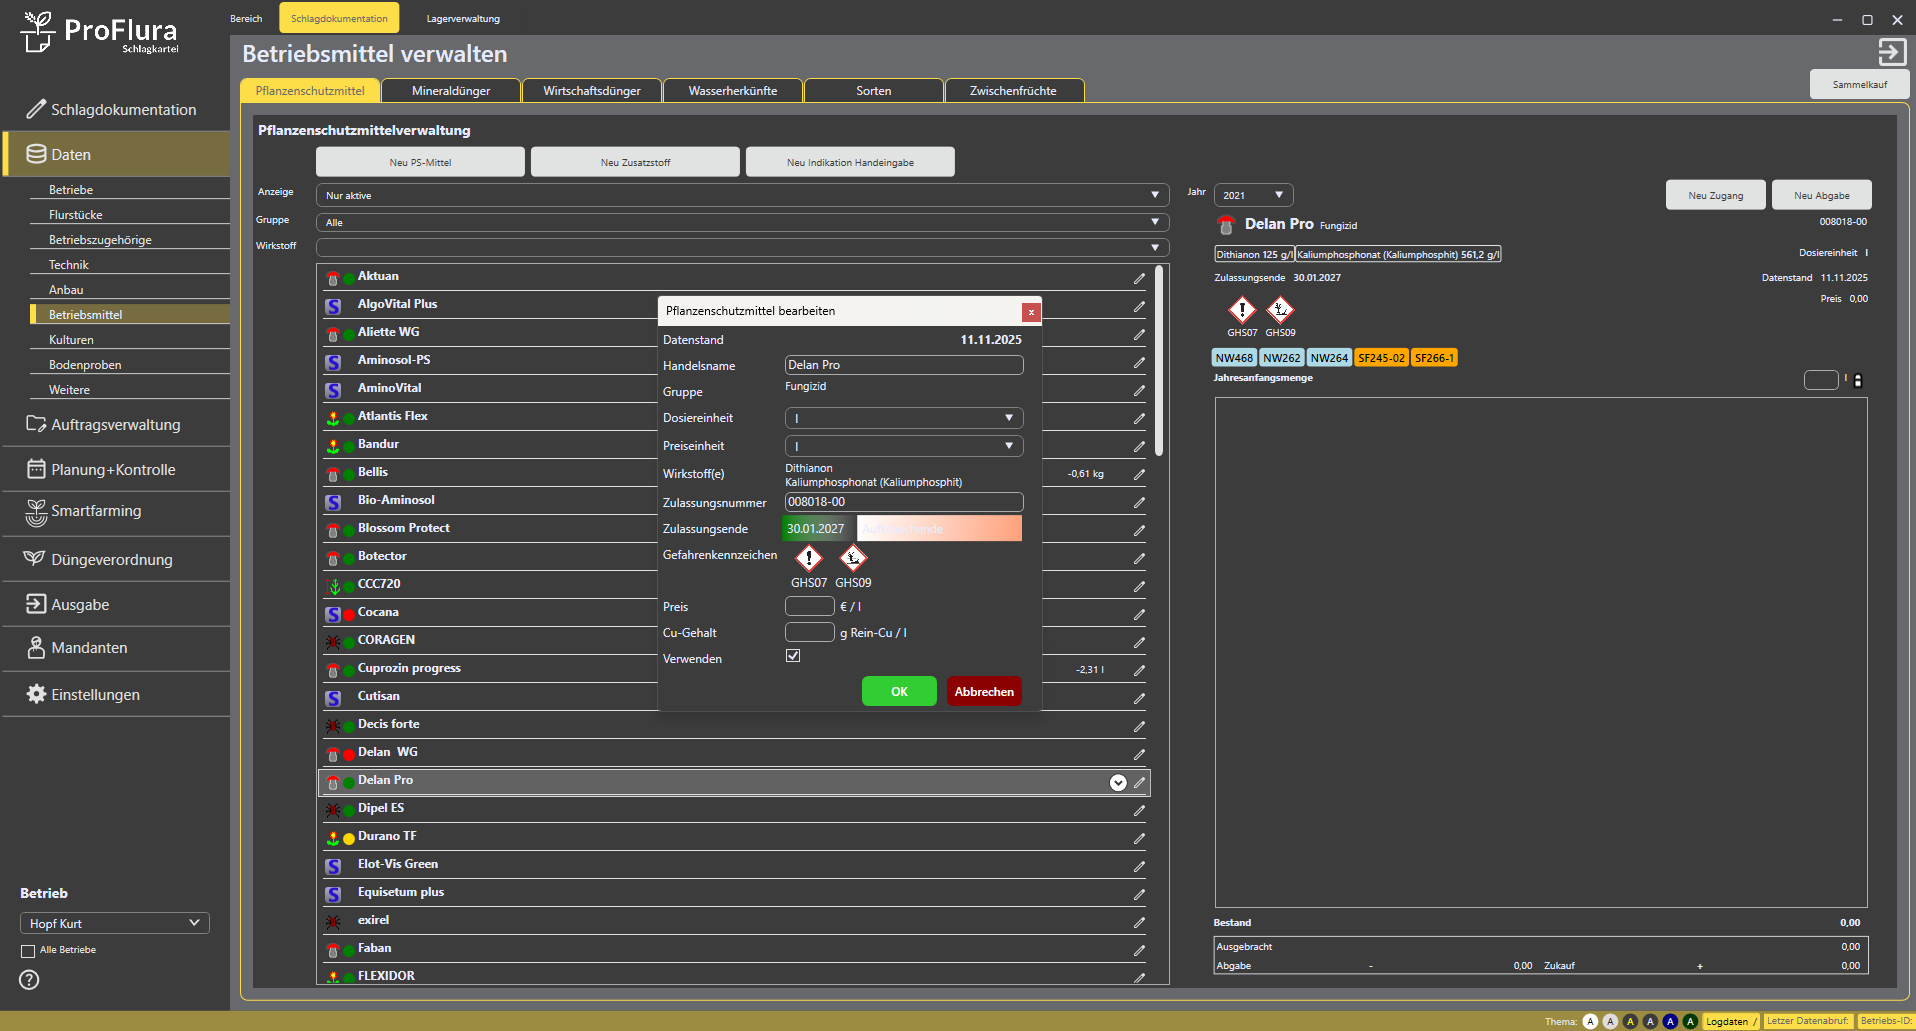Enable the Alle Betriebe checkbox
The image size is (1916, 1031).
28,951
